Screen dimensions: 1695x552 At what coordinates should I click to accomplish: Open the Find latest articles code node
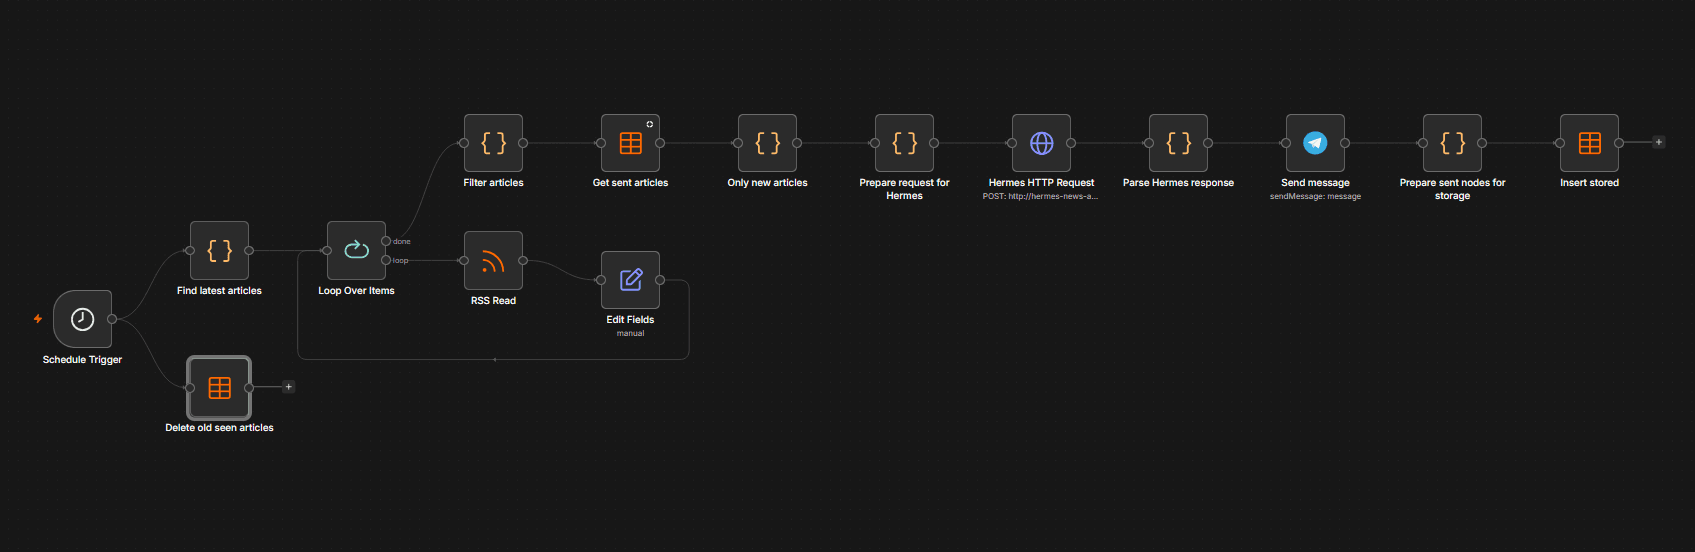point(219,250)
